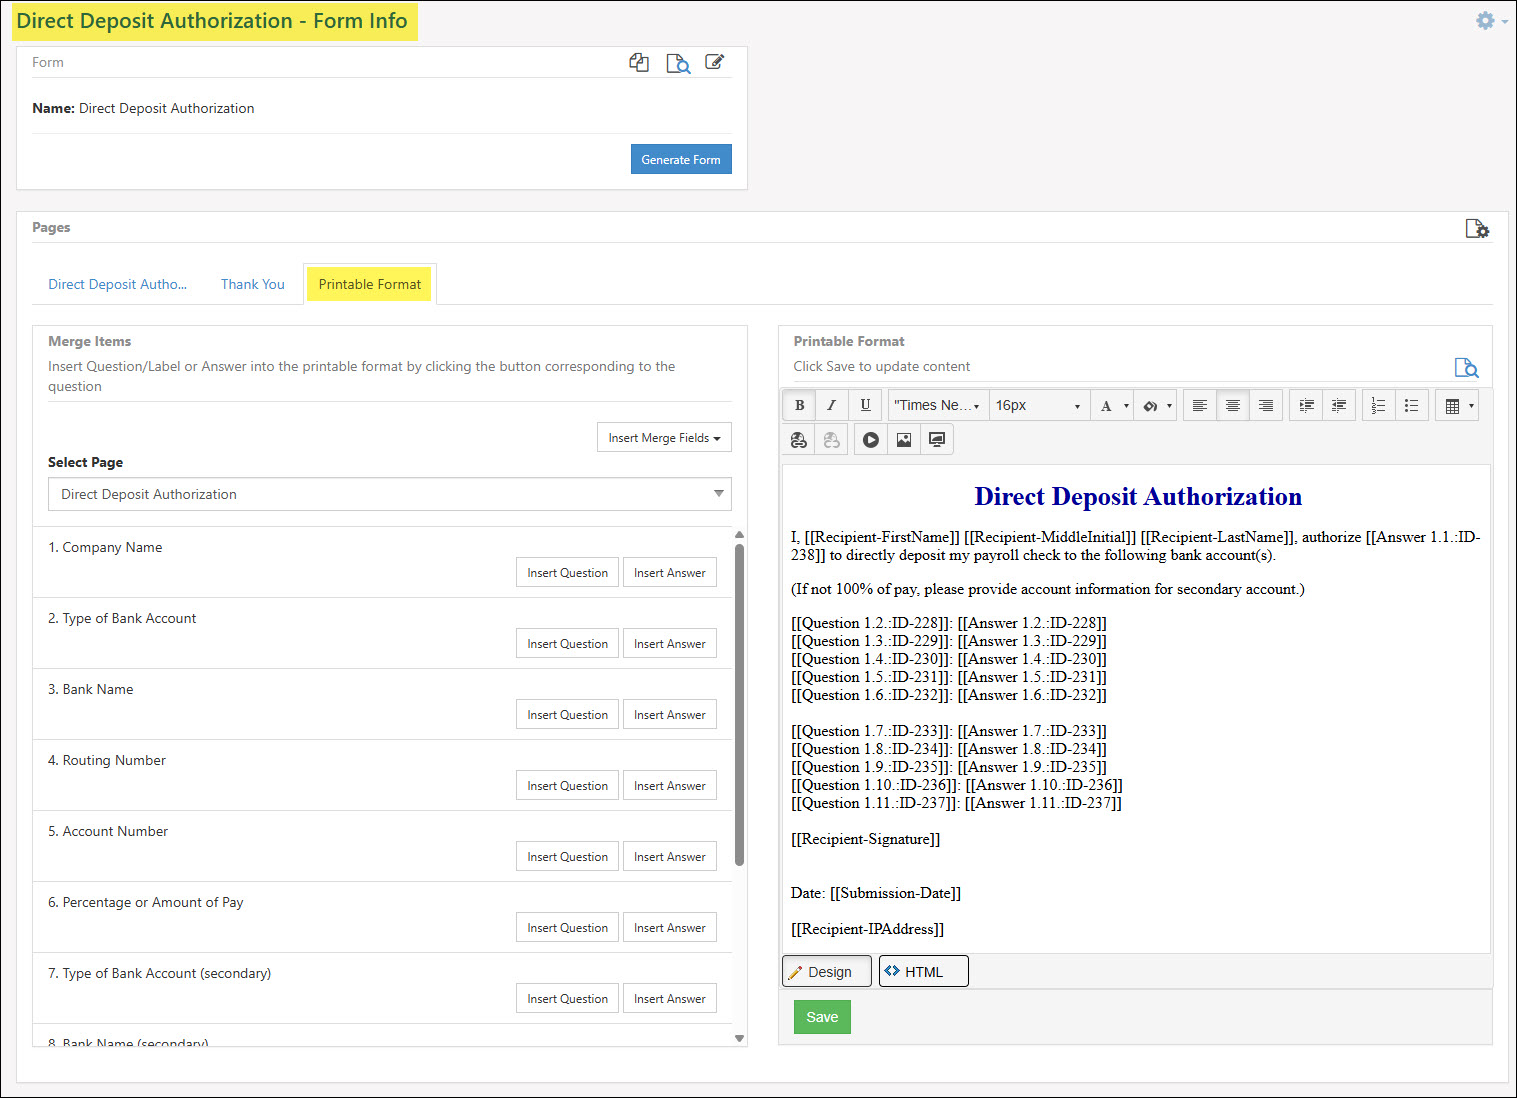Click the [[Question 1.11.:ID-237]] line
The height and width of the screenshot is (1098, 1517).
(x=956, y=803)
